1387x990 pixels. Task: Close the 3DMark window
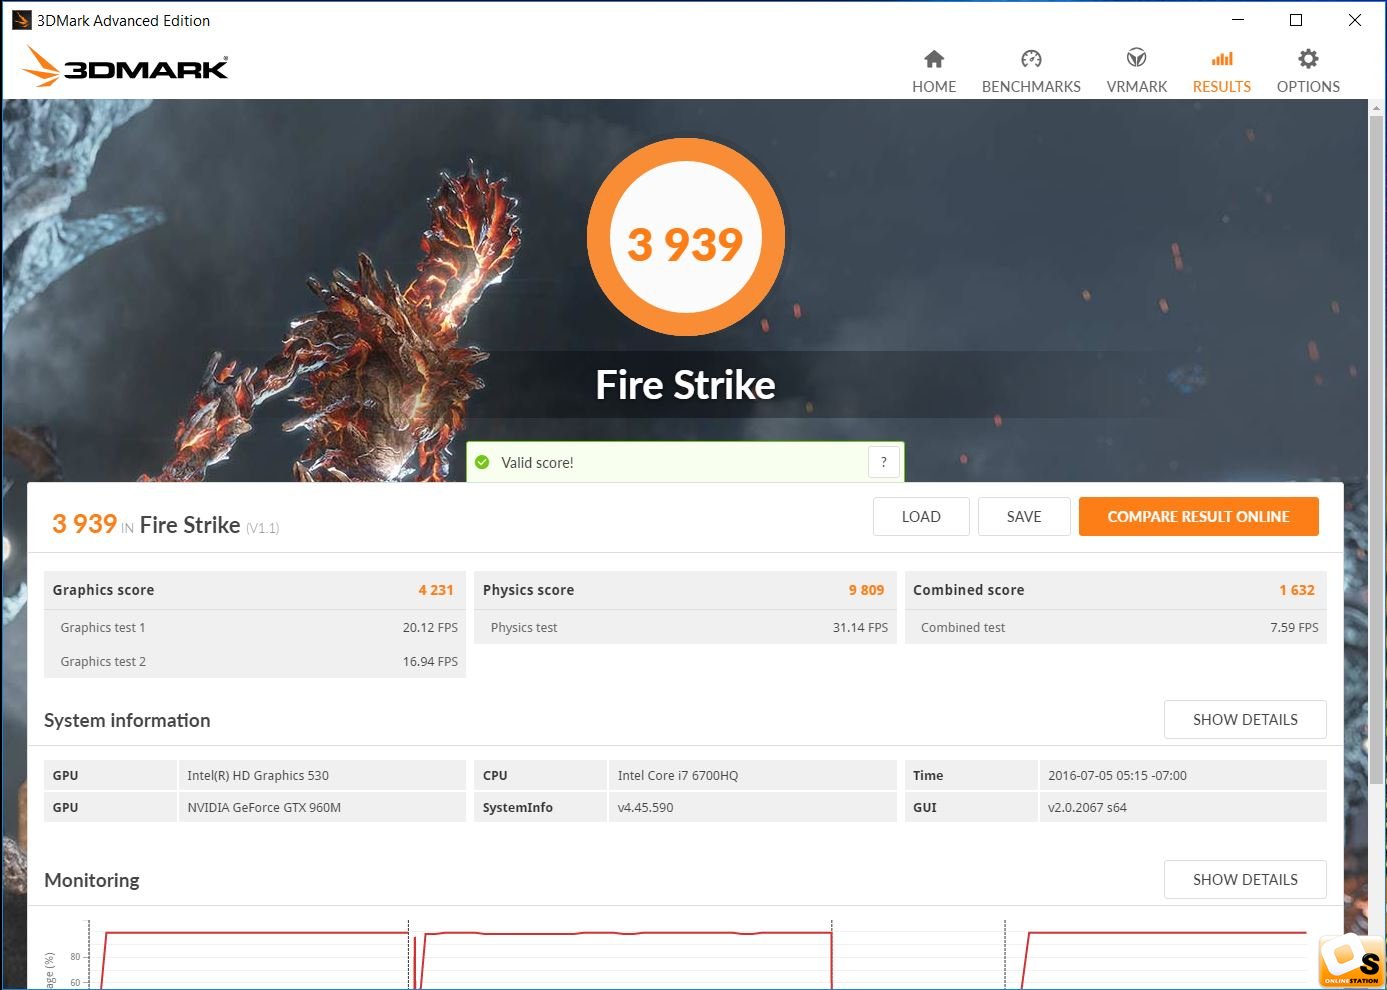pos(1355,20)
